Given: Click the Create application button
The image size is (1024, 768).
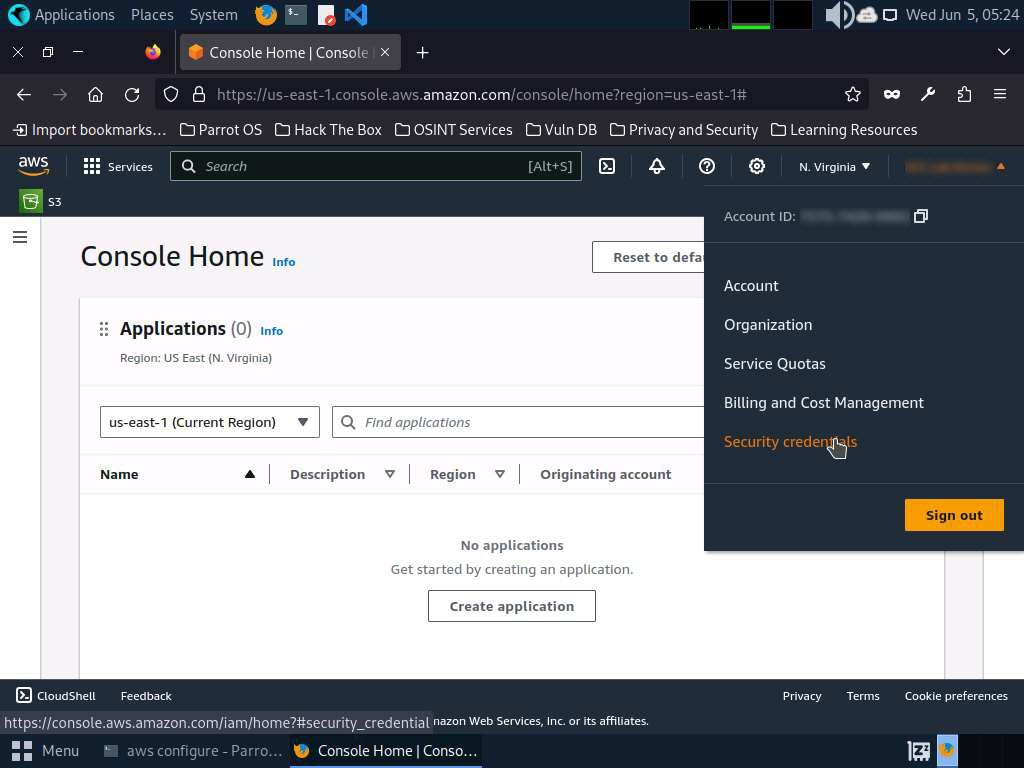Looking at the screenshot, I should coord(511,606).
